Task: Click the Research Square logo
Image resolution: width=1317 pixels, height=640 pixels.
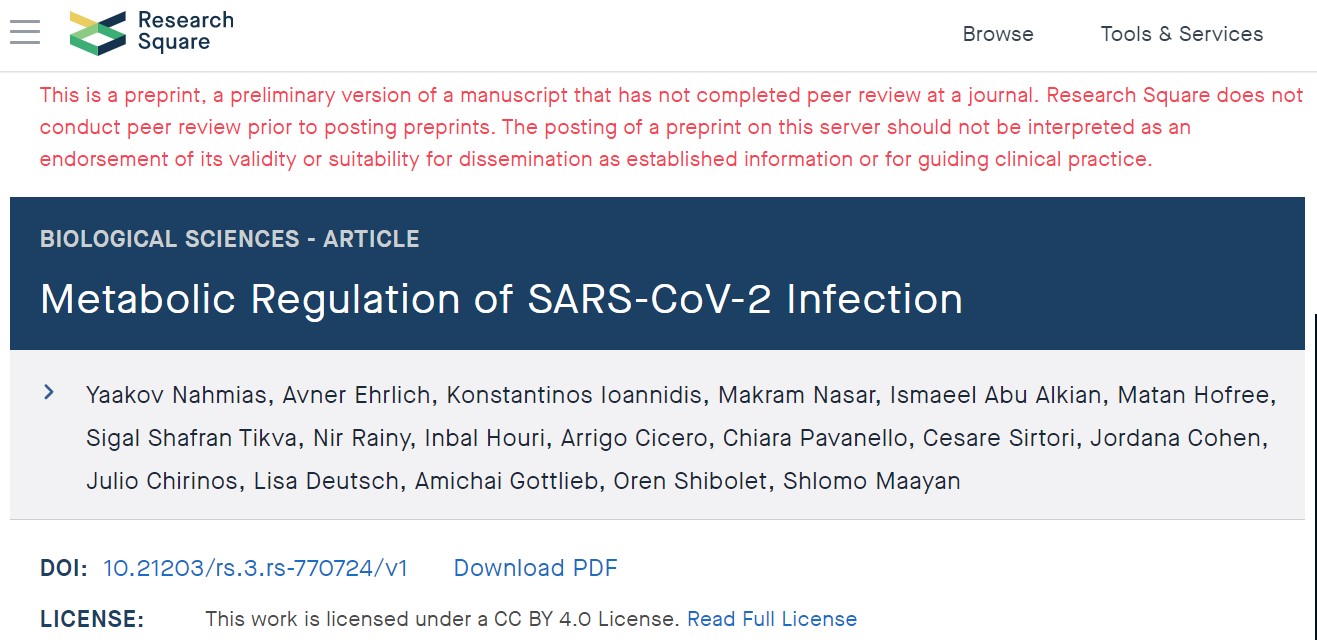Action: [x=151, y=32]
